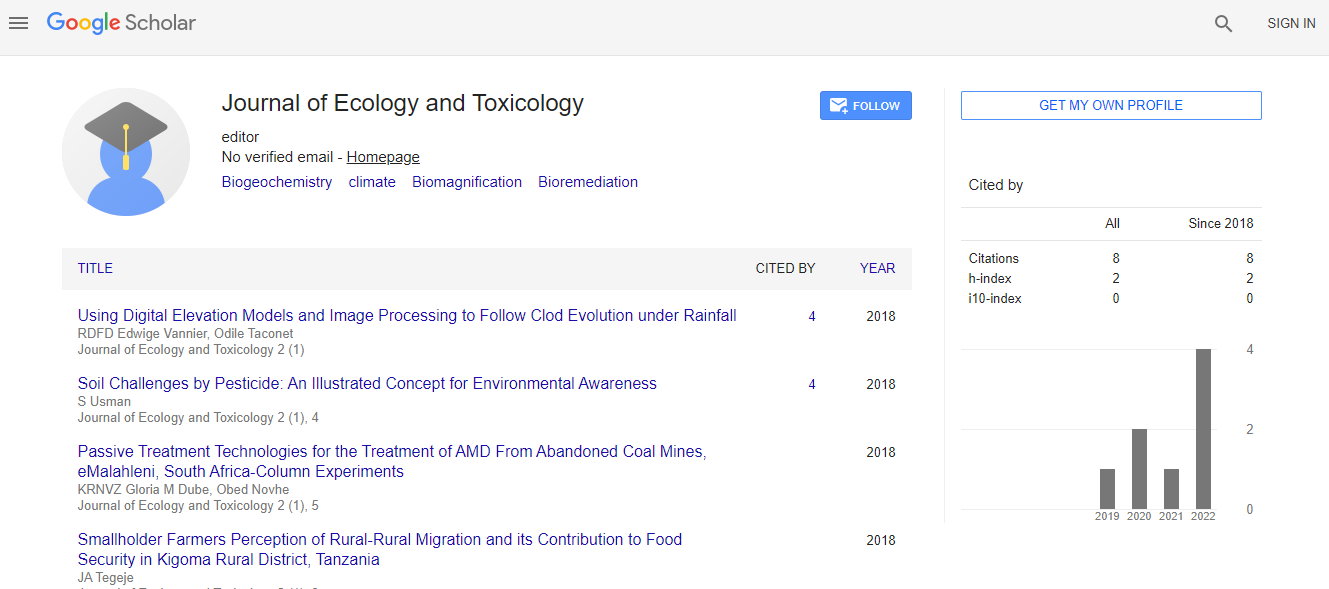Select the climate interest tag
The height and width of the screenshot is (589, 1329).
pyautogui.click(x=372, y=182)
